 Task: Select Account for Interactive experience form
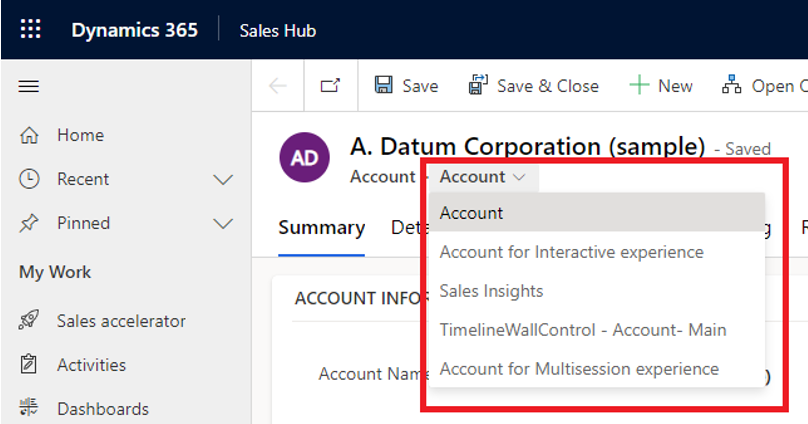pos(597,252)
